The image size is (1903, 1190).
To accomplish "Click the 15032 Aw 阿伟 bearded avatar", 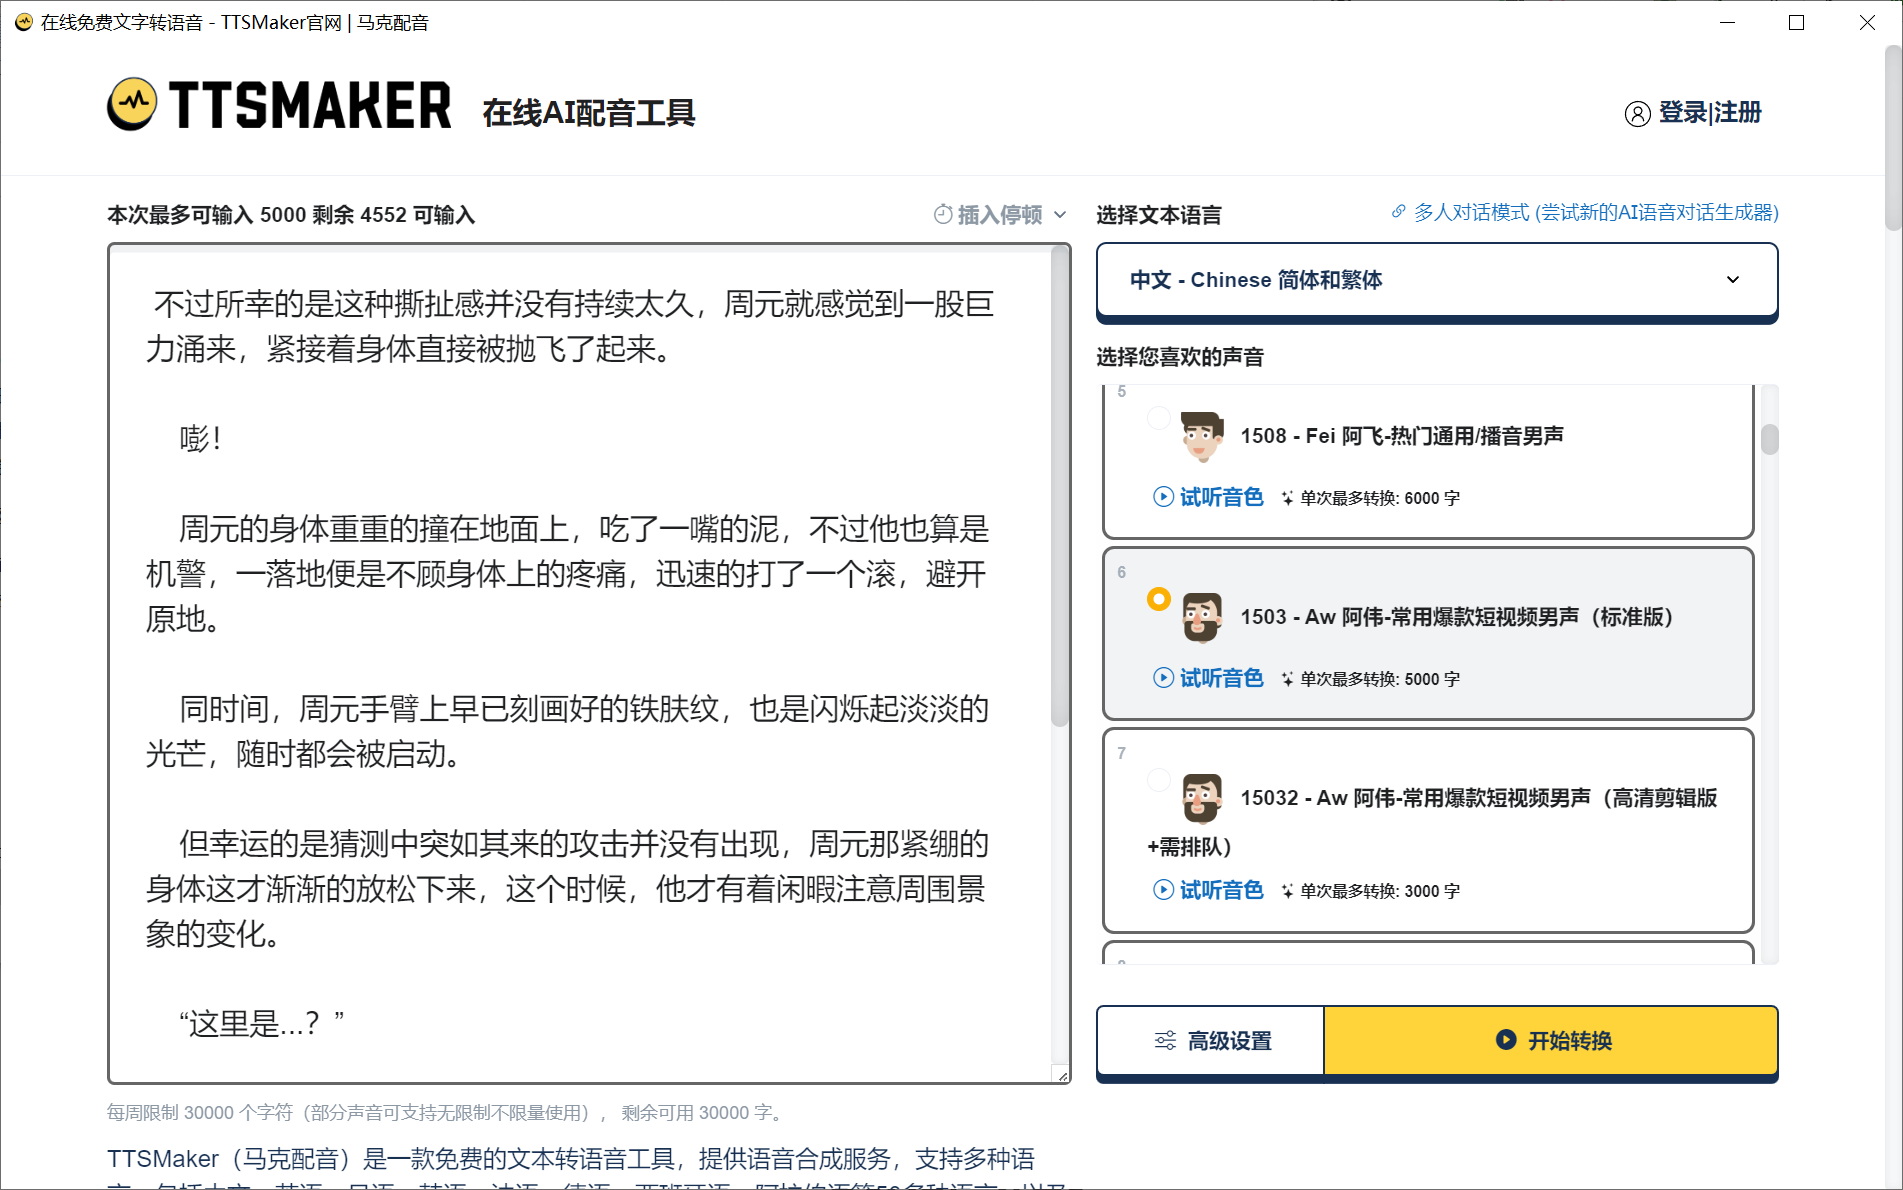I will point(1201,798).
